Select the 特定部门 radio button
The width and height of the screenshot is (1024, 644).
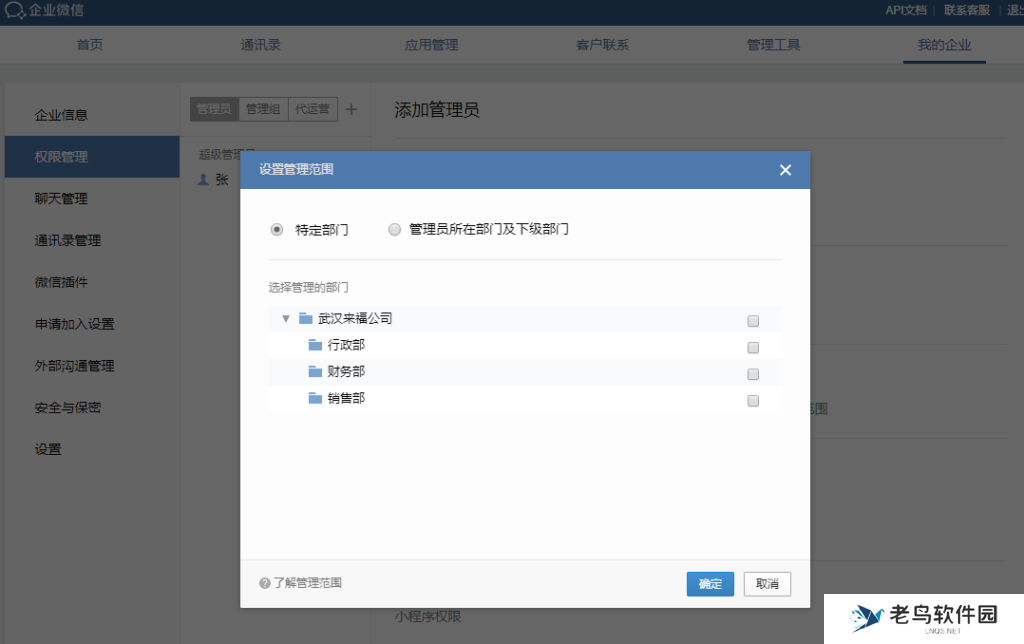276,229
